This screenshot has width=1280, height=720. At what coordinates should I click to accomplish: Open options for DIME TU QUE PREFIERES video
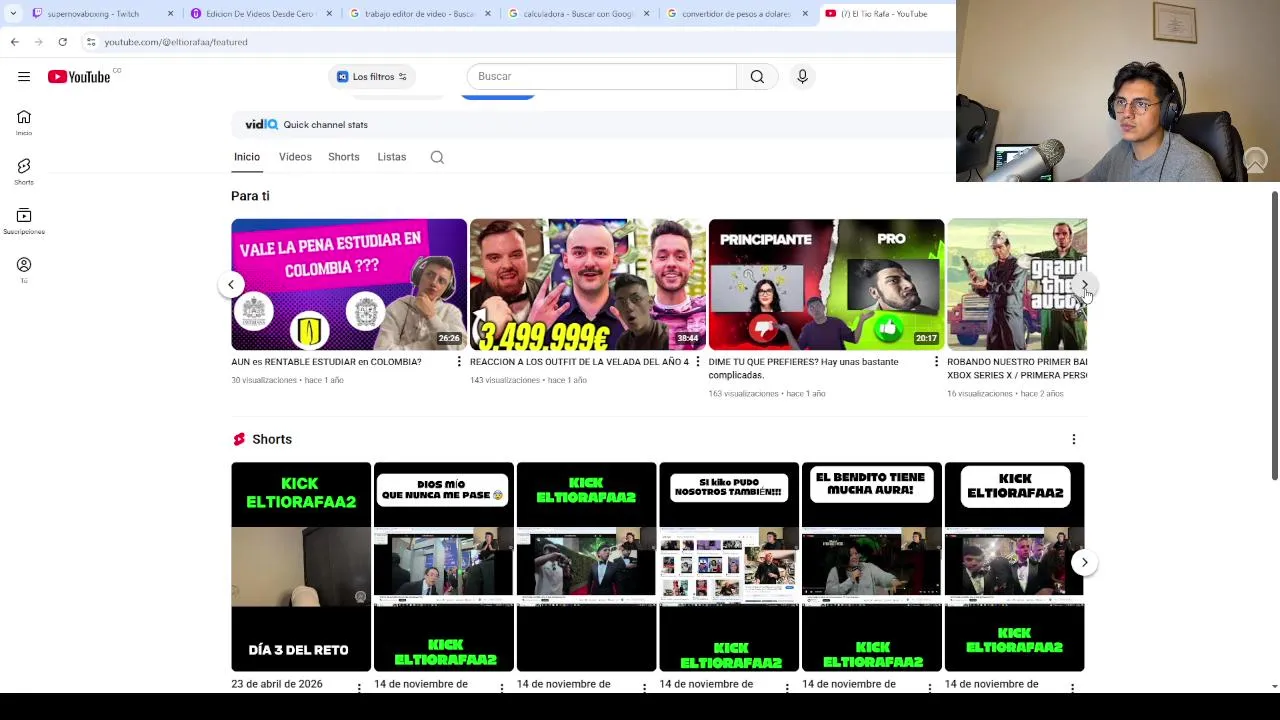point(937,362)
